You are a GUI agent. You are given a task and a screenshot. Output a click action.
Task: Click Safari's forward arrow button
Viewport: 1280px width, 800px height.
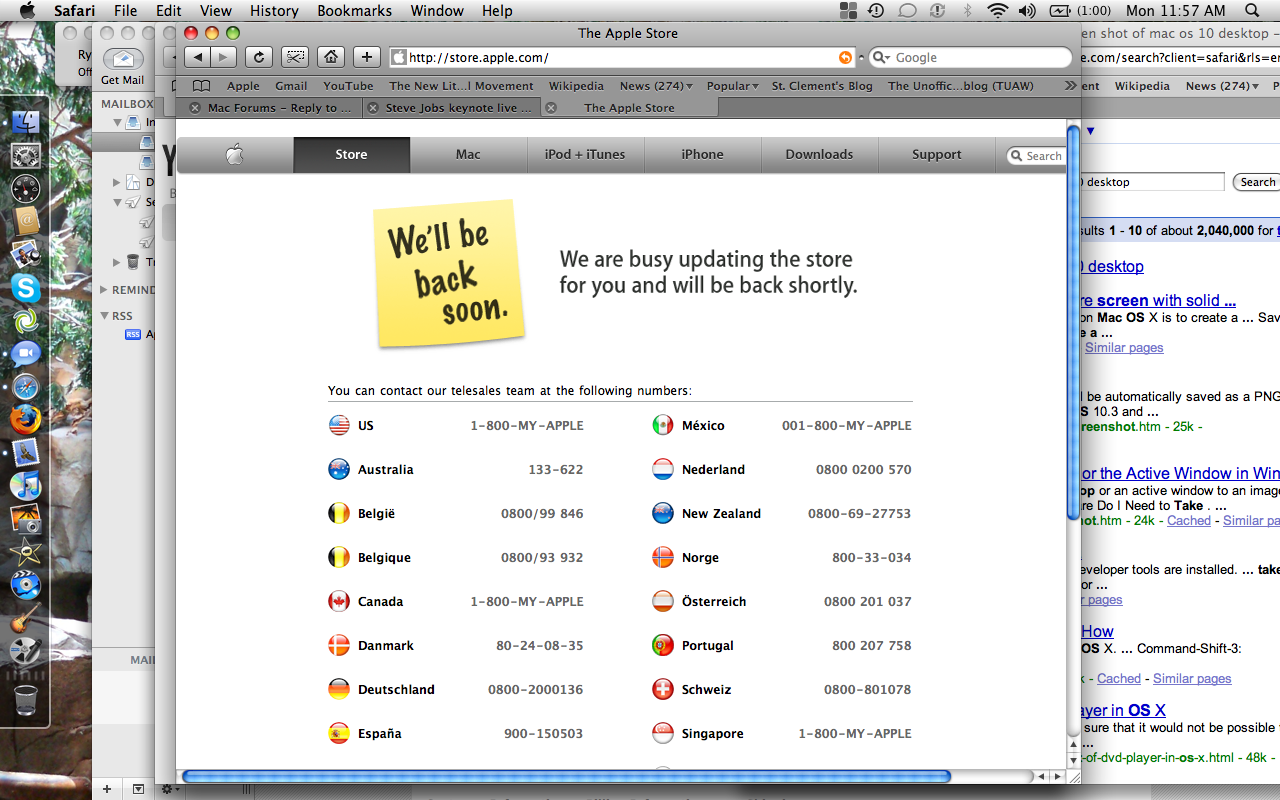(x=224, y=57)
